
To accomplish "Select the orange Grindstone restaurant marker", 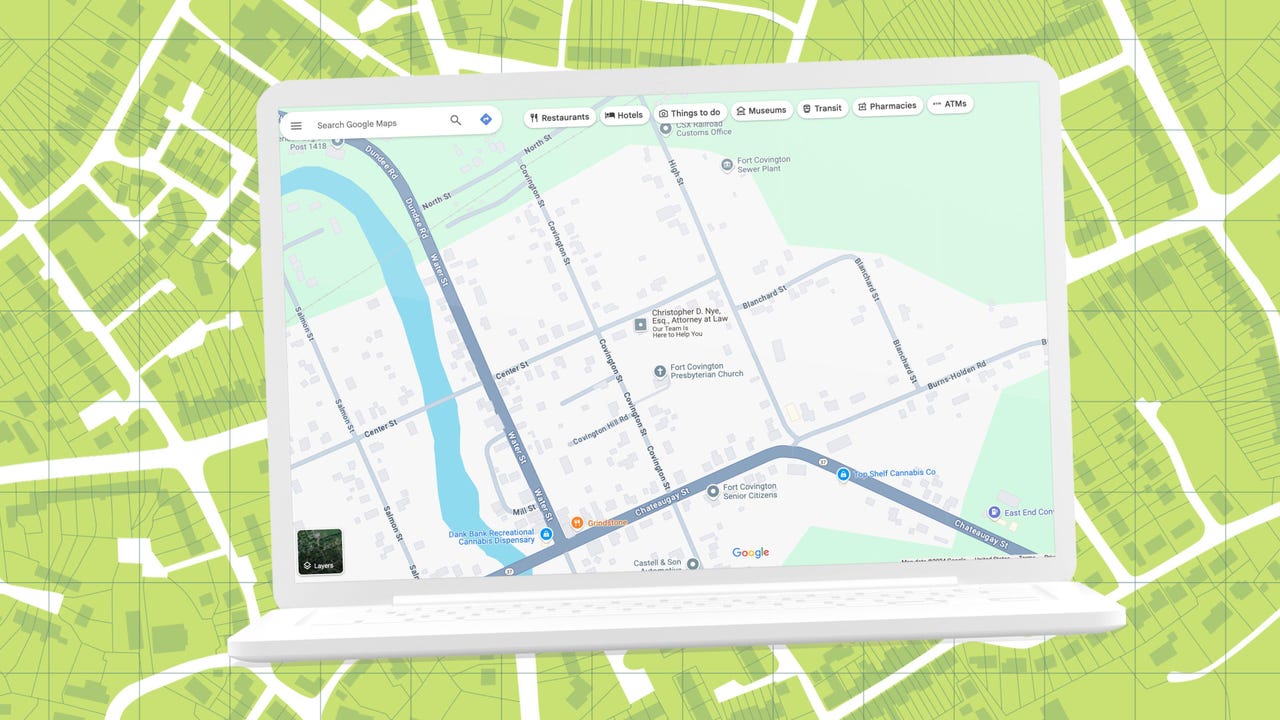I will coord(576,523).
